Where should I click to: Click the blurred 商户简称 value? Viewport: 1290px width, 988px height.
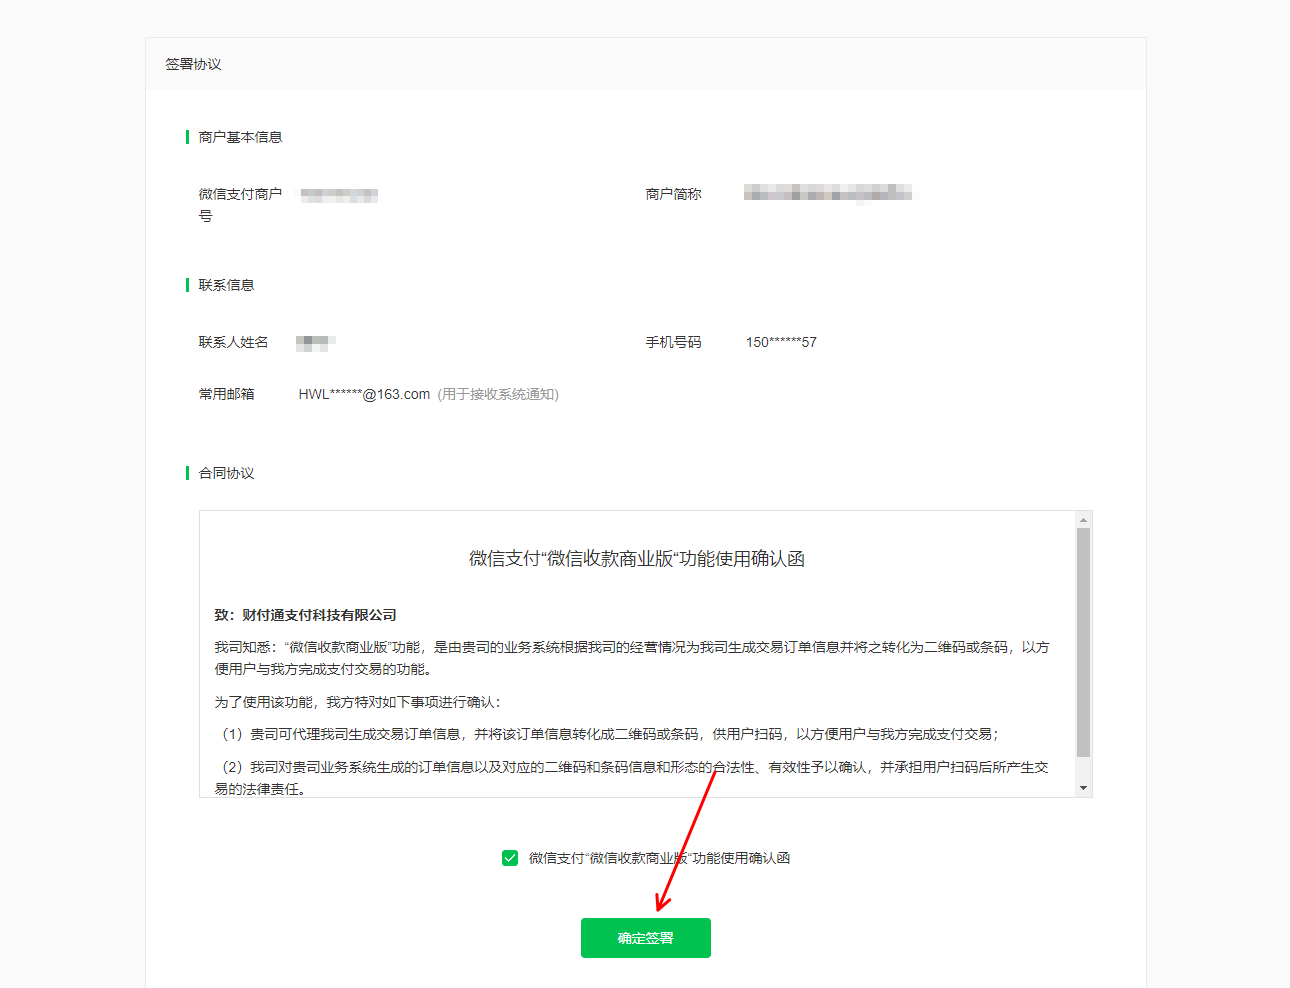828,193
